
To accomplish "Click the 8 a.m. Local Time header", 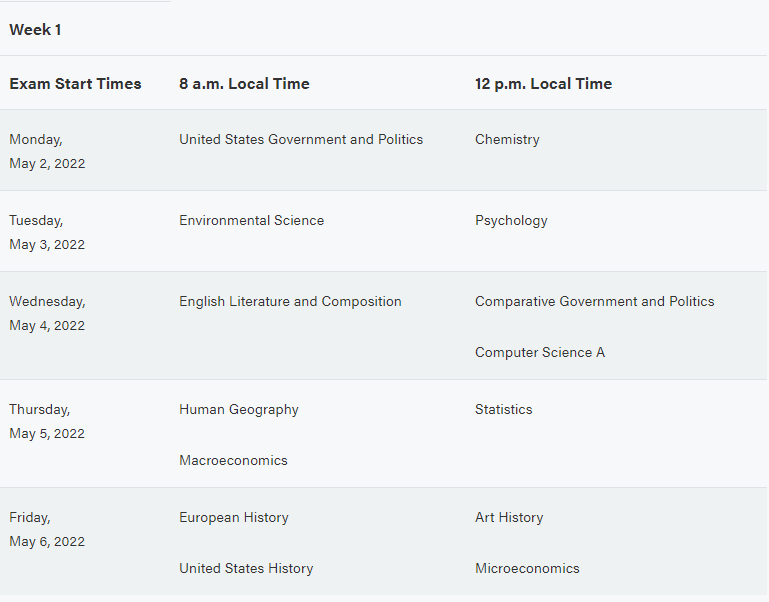I will pyautogui.click(x=244, y=84).
